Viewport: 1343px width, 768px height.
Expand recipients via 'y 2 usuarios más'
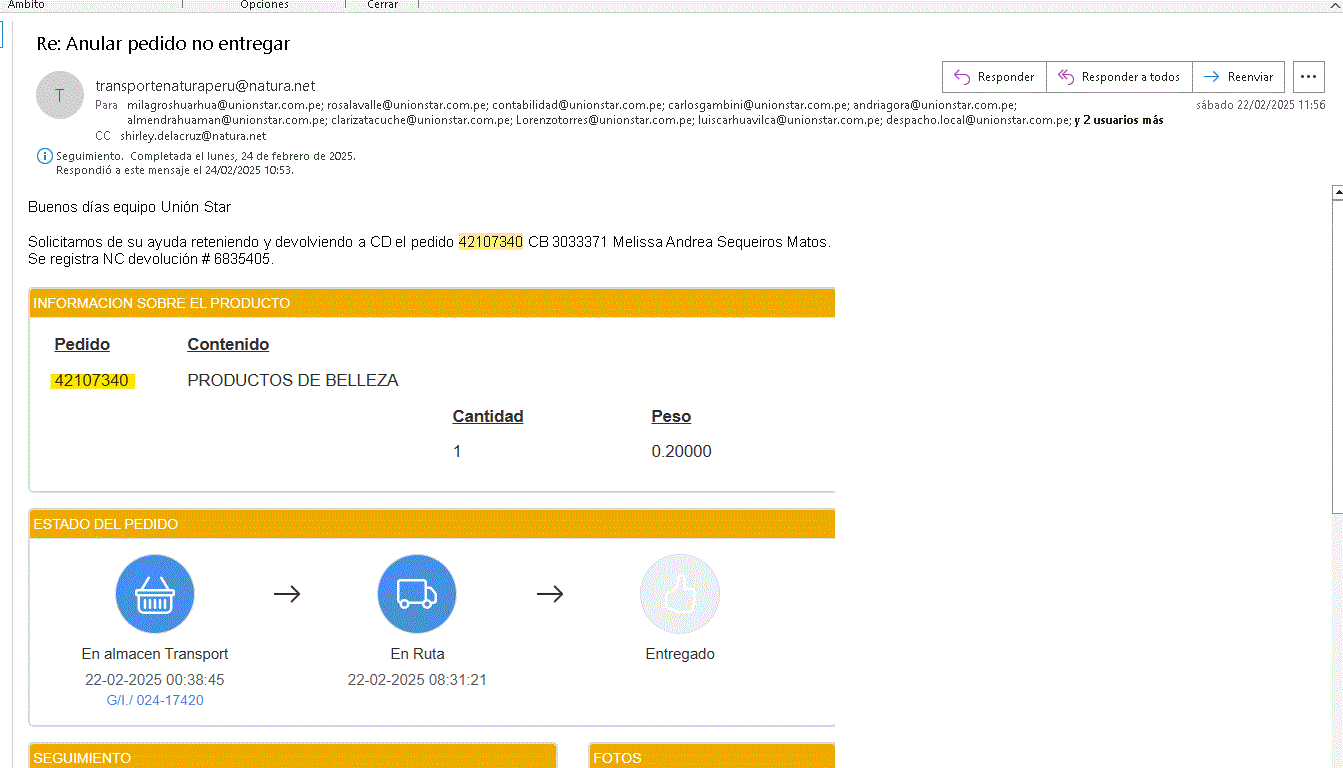[x=1118, y=120]
